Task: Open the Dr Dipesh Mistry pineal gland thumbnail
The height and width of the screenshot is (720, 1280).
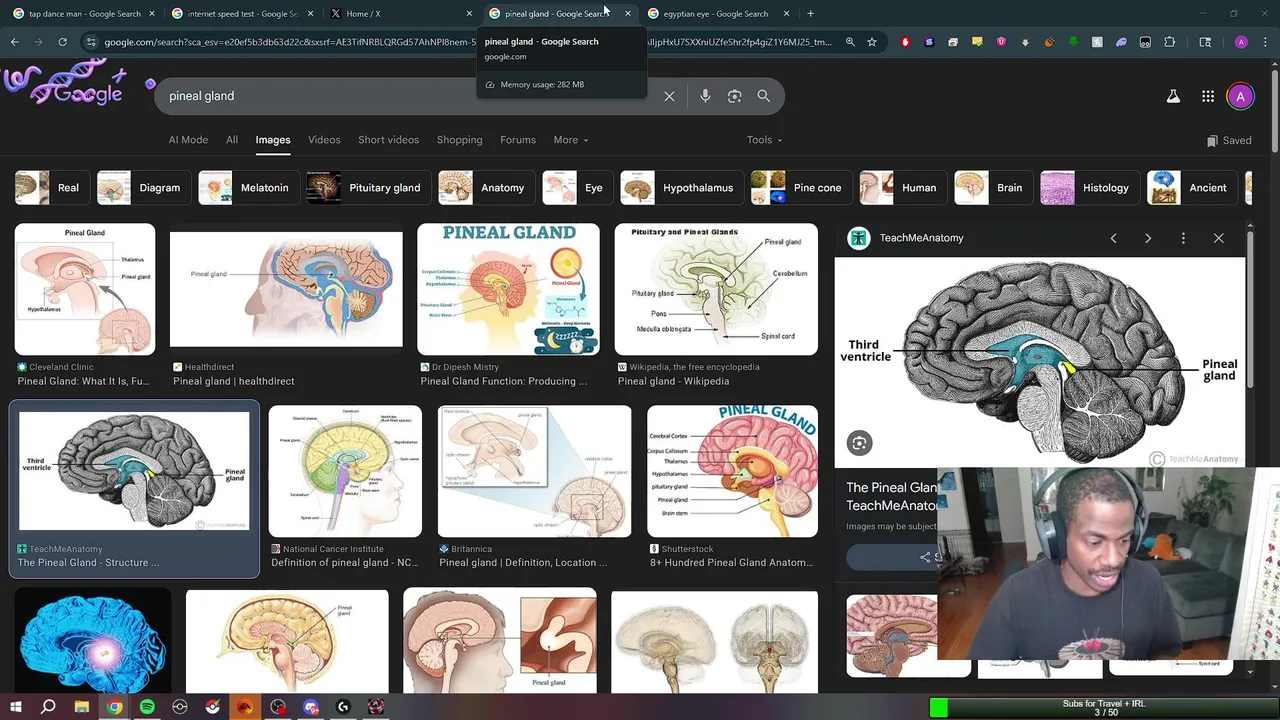Action: 508,290
